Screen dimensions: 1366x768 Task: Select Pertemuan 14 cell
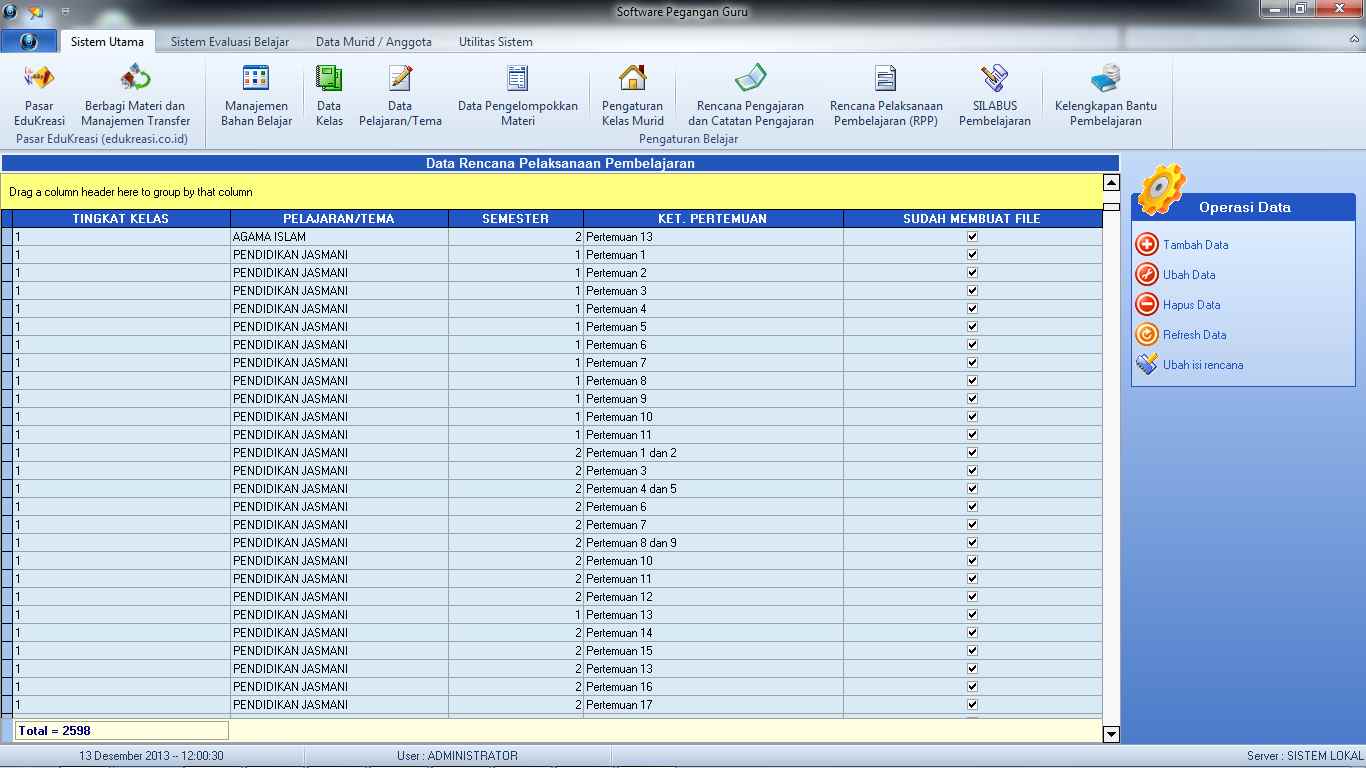[x=713, y=633]
